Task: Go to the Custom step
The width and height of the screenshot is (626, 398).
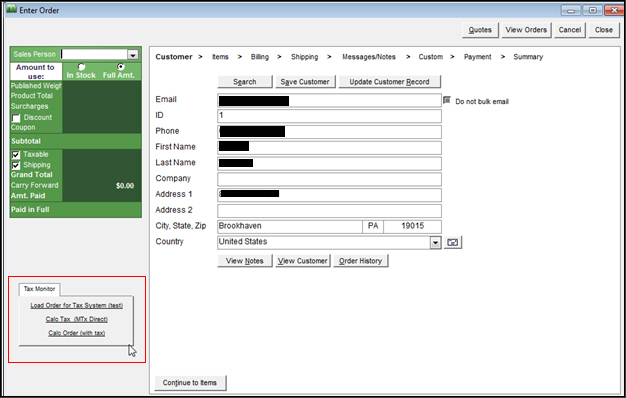Action: tap(430, 57)
